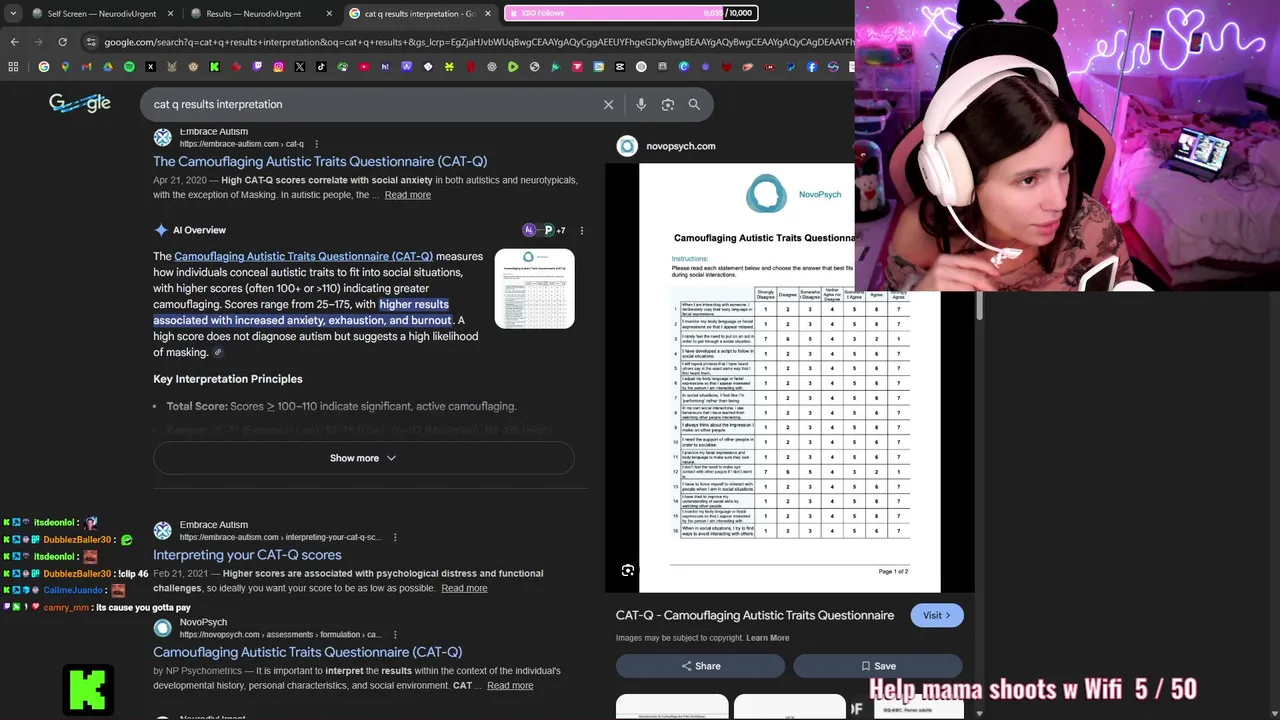
Task: Click the Google logo
Action: [x=80, y=103]
